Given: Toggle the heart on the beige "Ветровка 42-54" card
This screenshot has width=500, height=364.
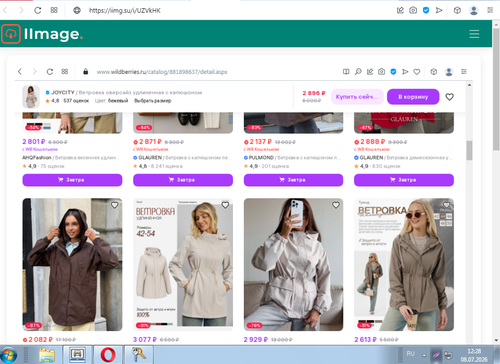Looking at the screenshot, I should pos(225,205).
